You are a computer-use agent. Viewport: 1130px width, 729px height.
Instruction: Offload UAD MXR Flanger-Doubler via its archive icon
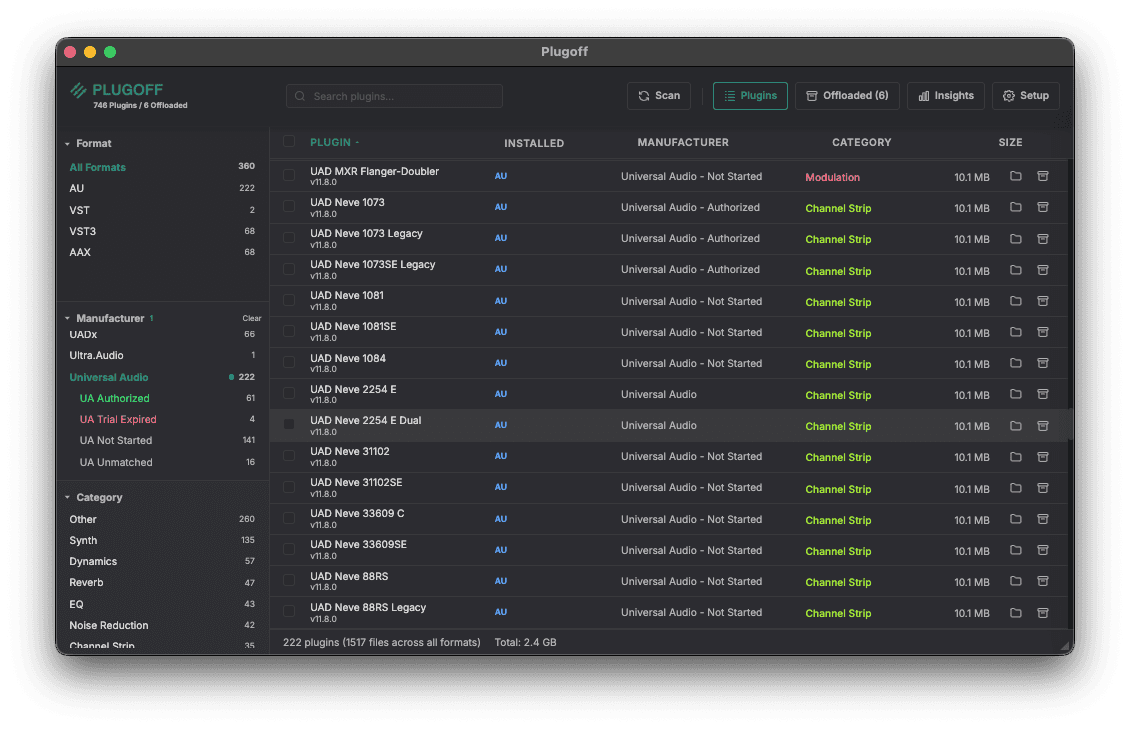(1043, 176)
